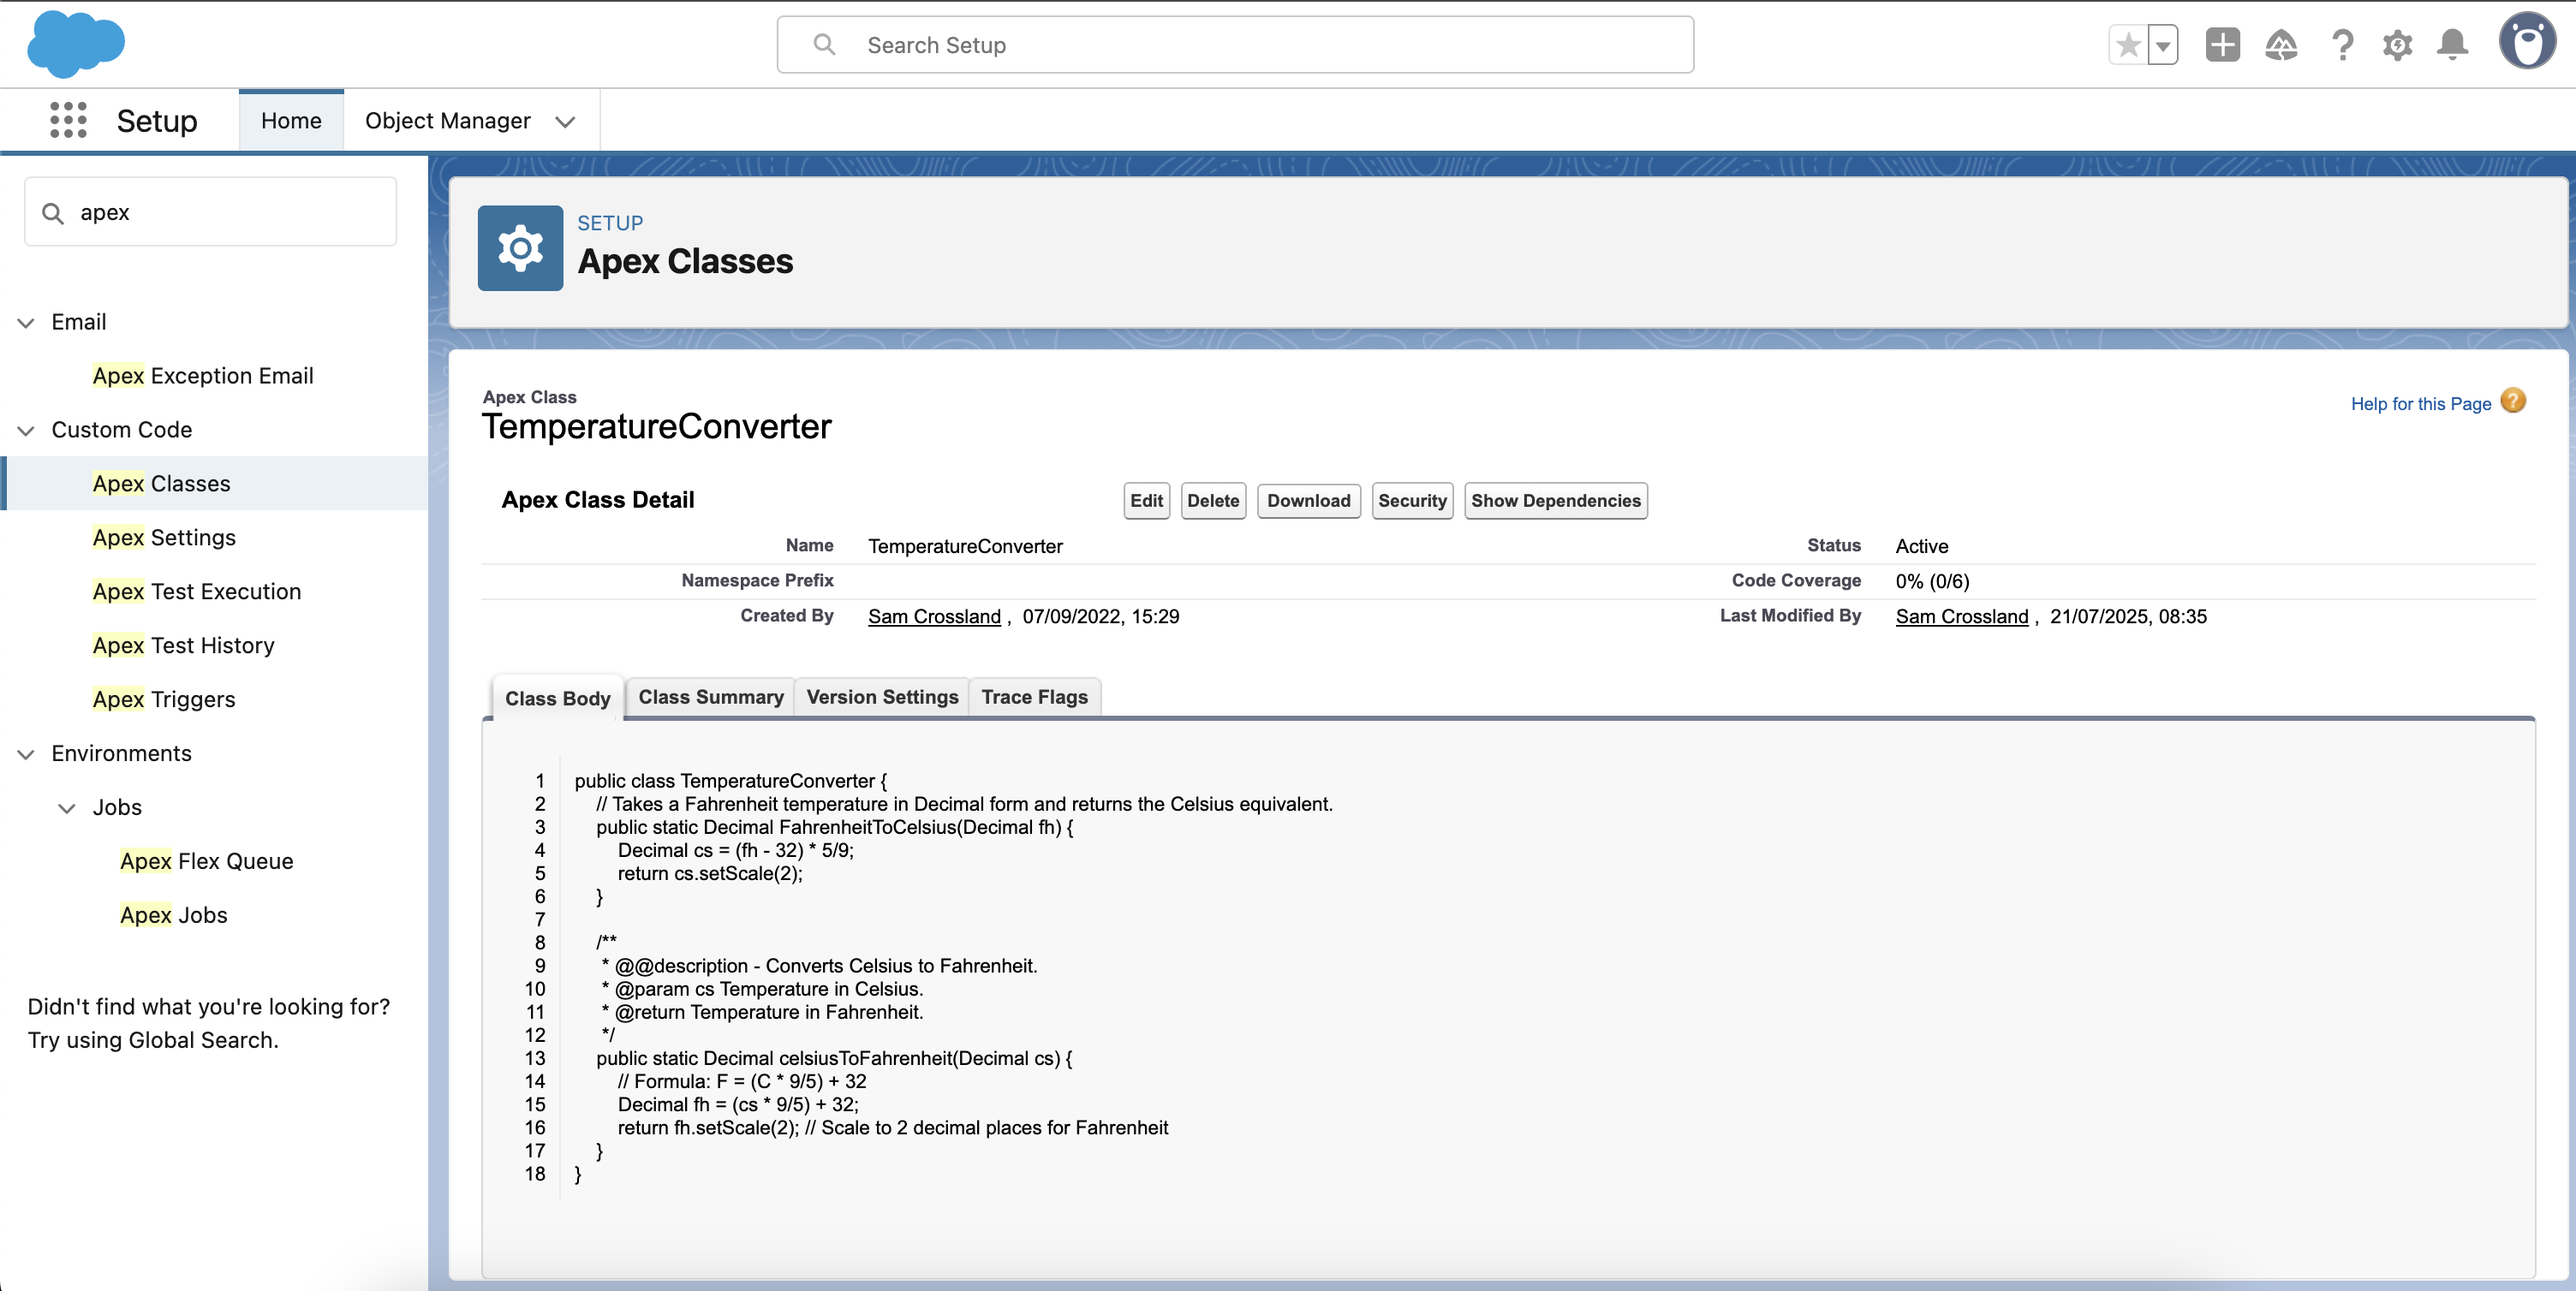Open the App Launcher waffle icon
The height and width of the screenshot is (1291, 2576).
pos(66,119)
